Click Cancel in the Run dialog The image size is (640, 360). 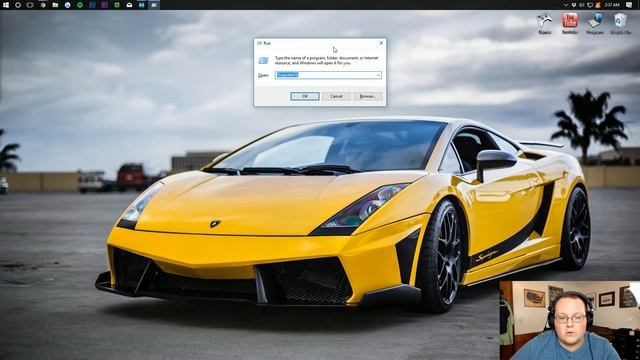click(x=336, y=96)
